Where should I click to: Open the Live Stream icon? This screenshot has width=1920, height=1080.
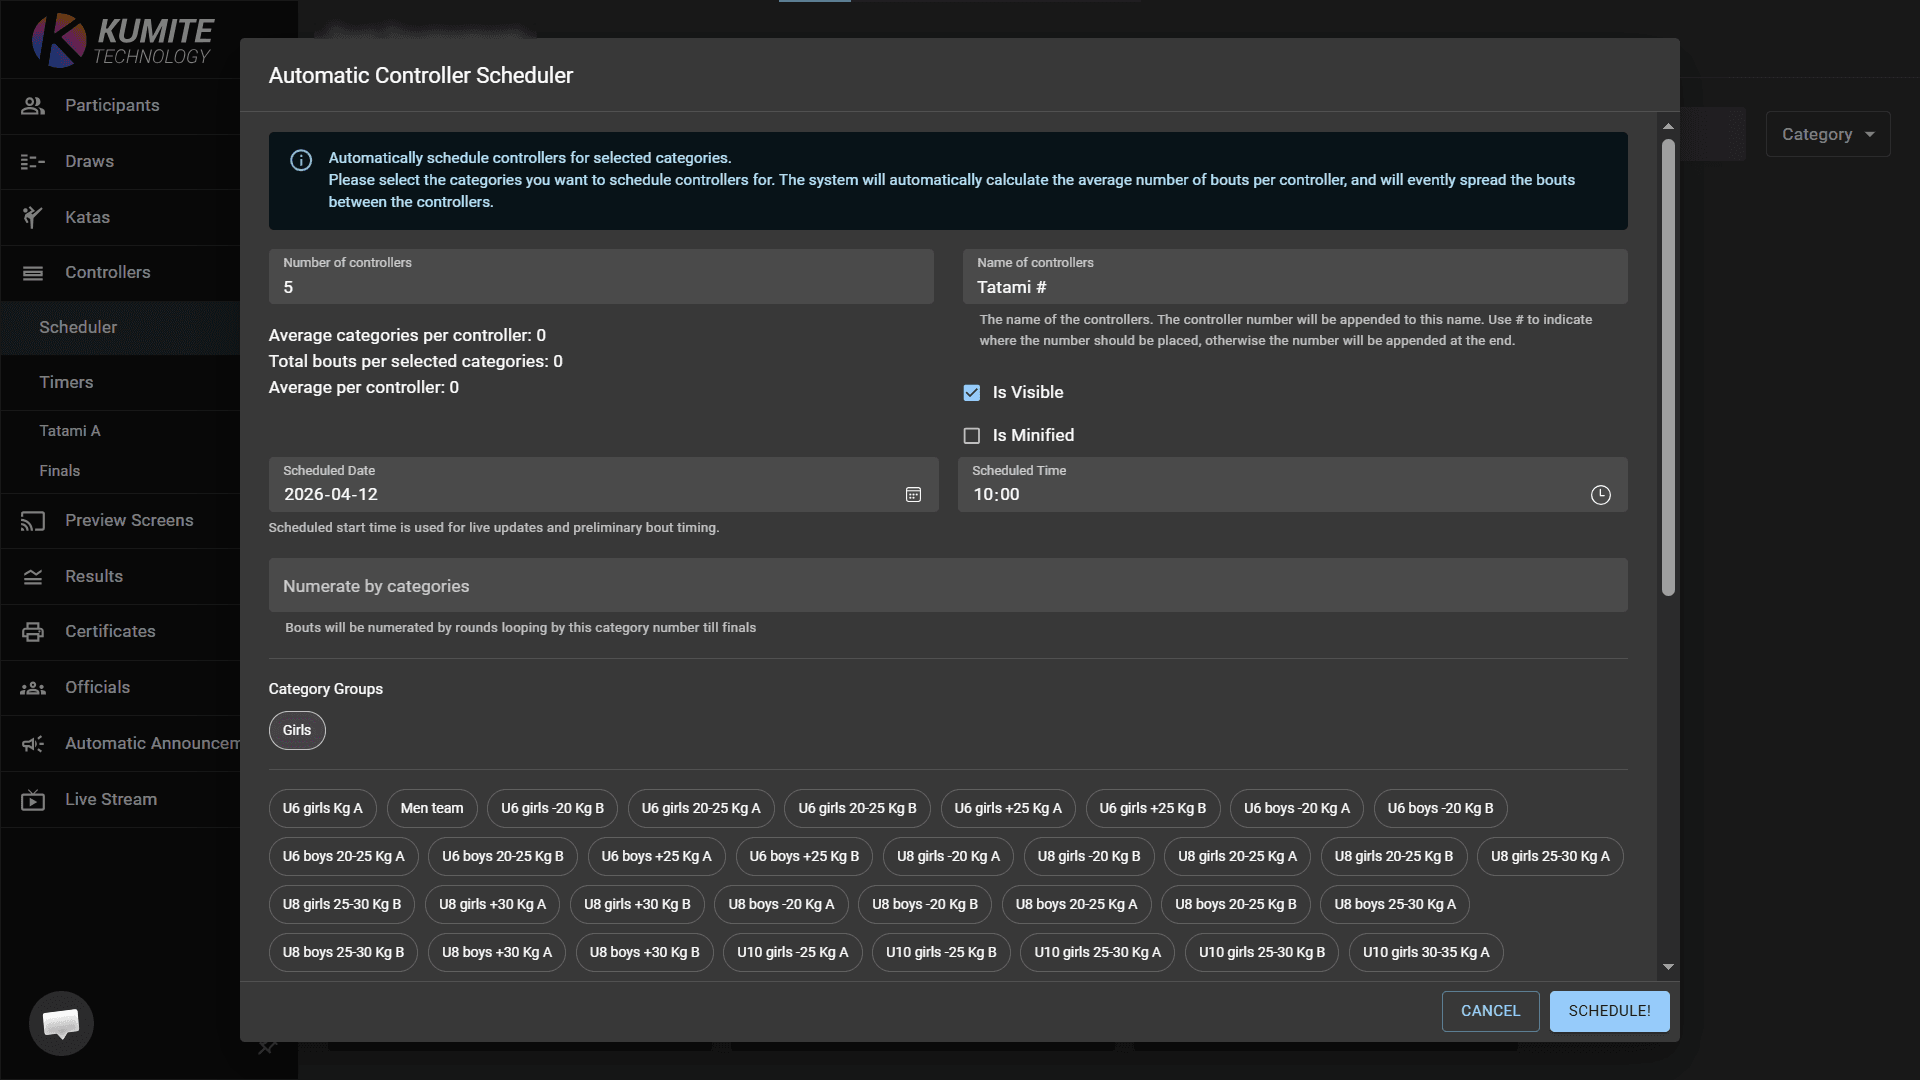[33, 799]
